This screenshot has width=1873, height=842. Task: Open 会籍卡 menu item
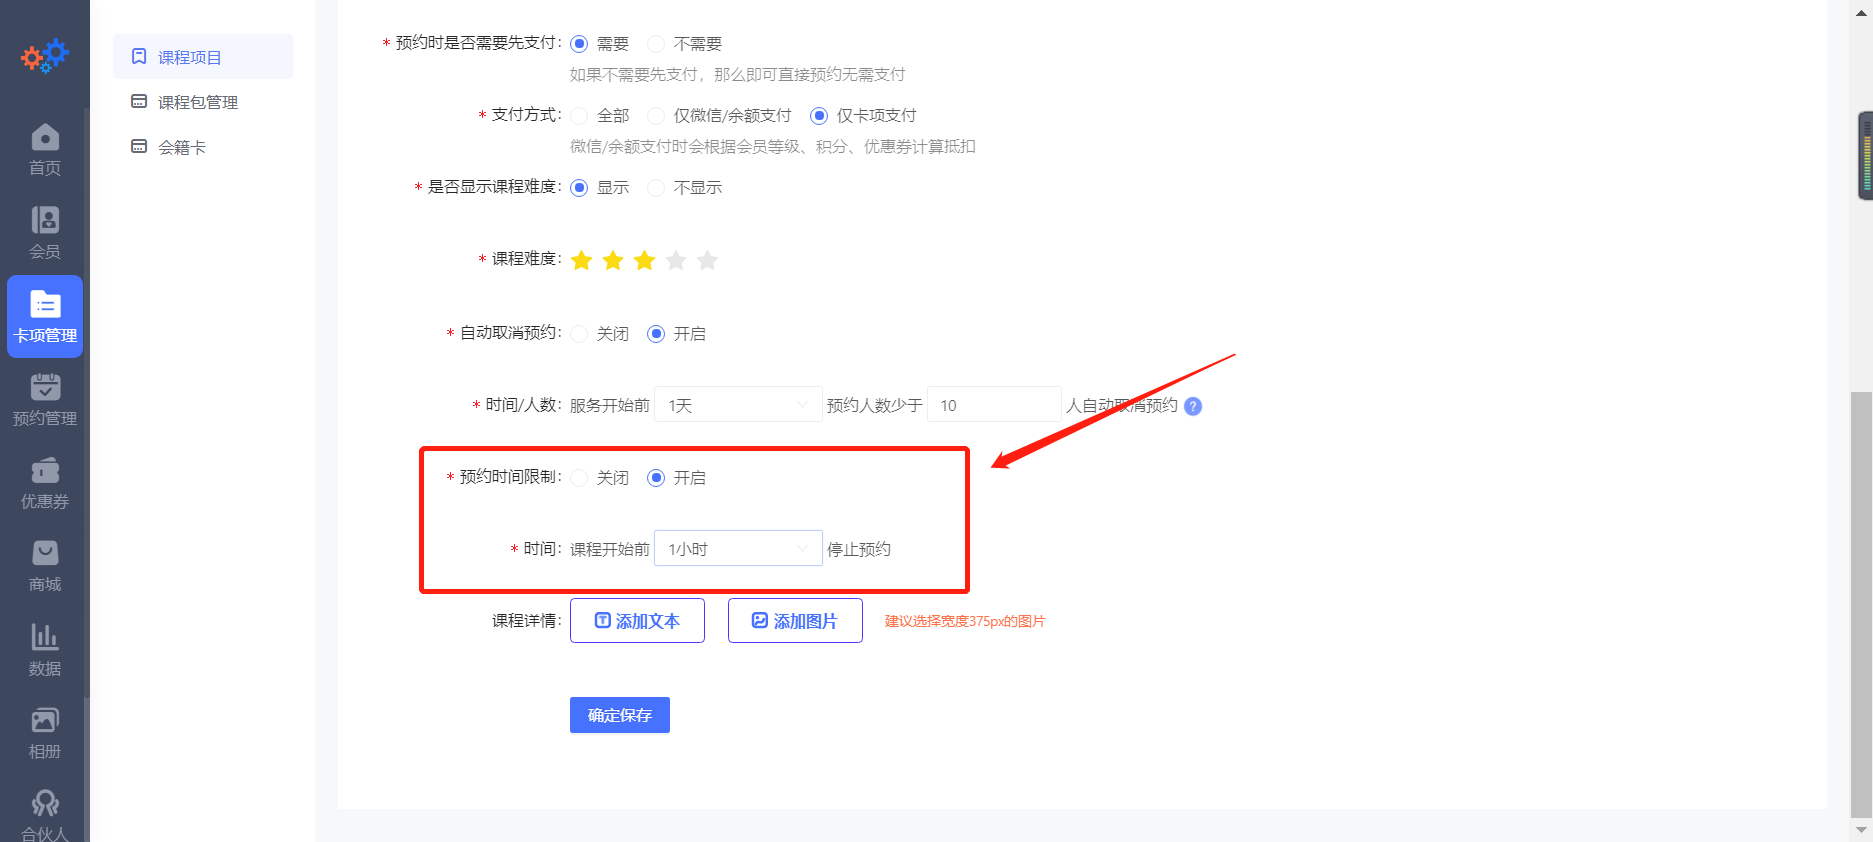point(181,147)
